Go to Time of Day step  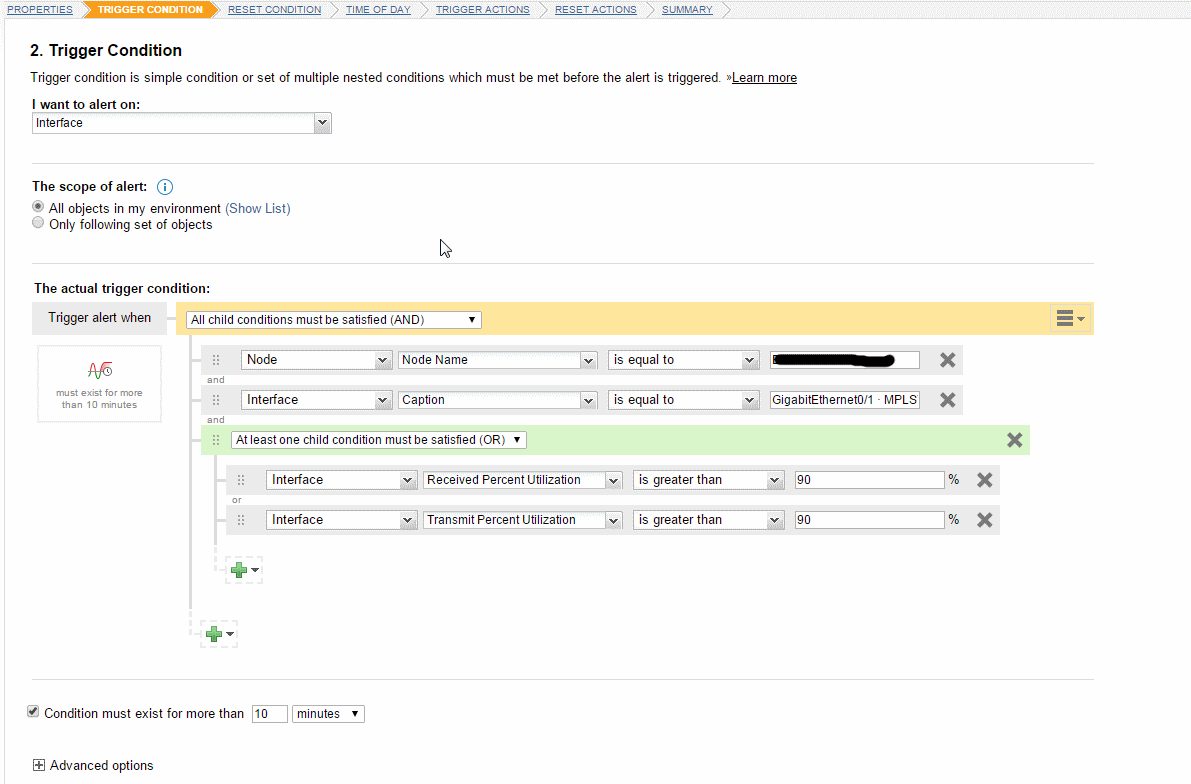378,10
